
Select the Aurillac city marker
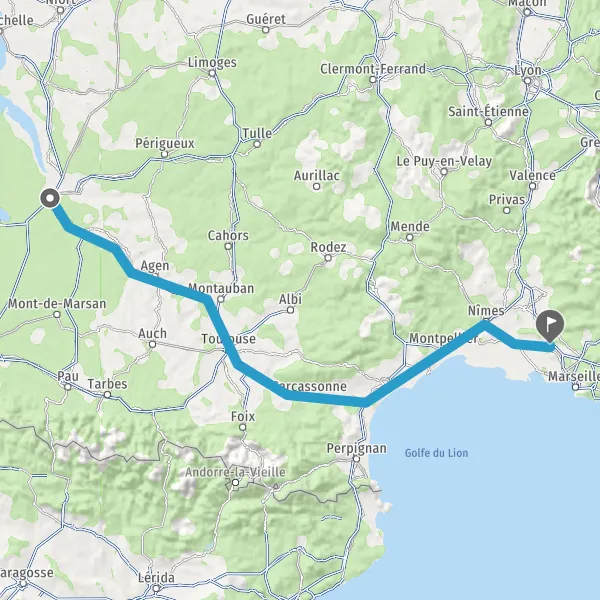316,187
